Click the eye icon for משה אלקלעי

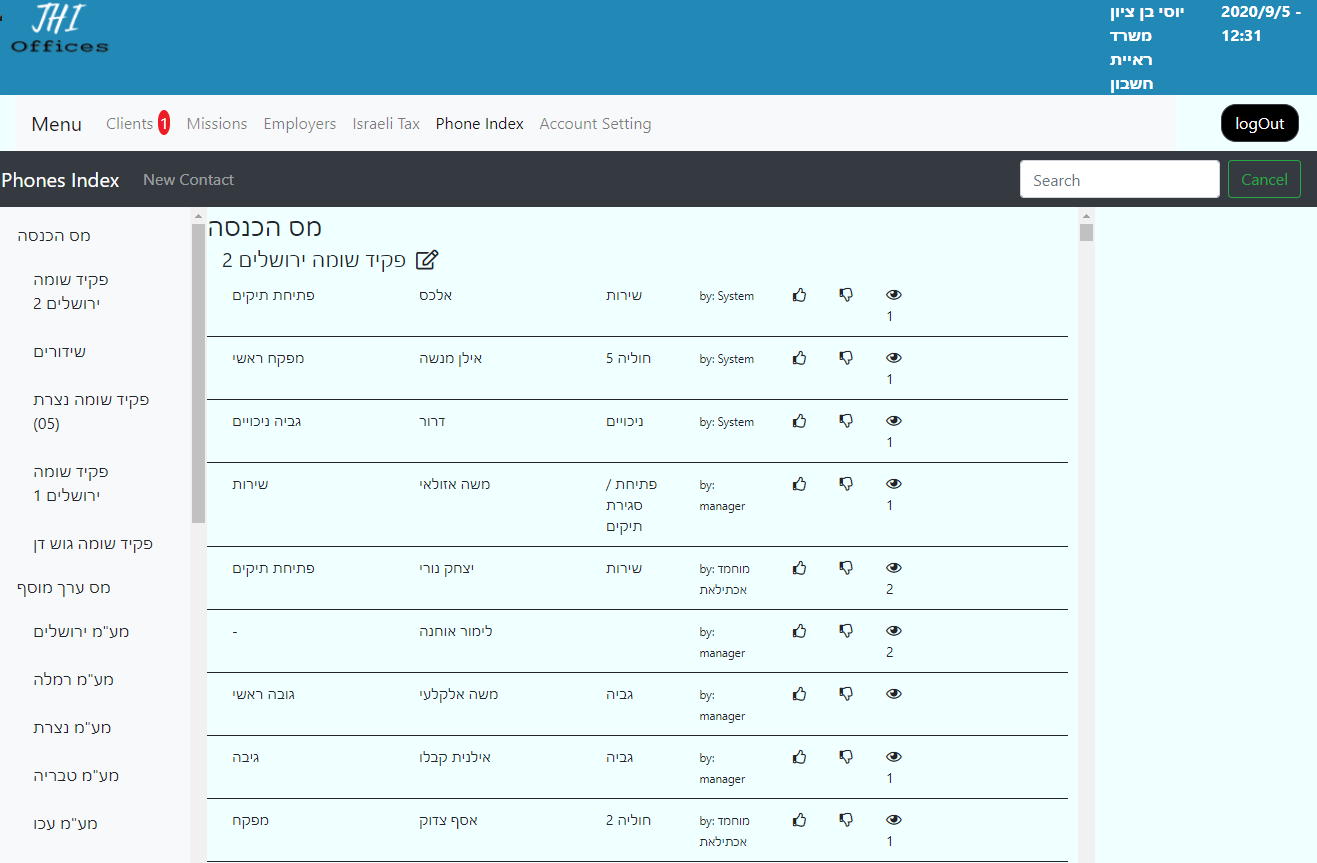[894, 694]
